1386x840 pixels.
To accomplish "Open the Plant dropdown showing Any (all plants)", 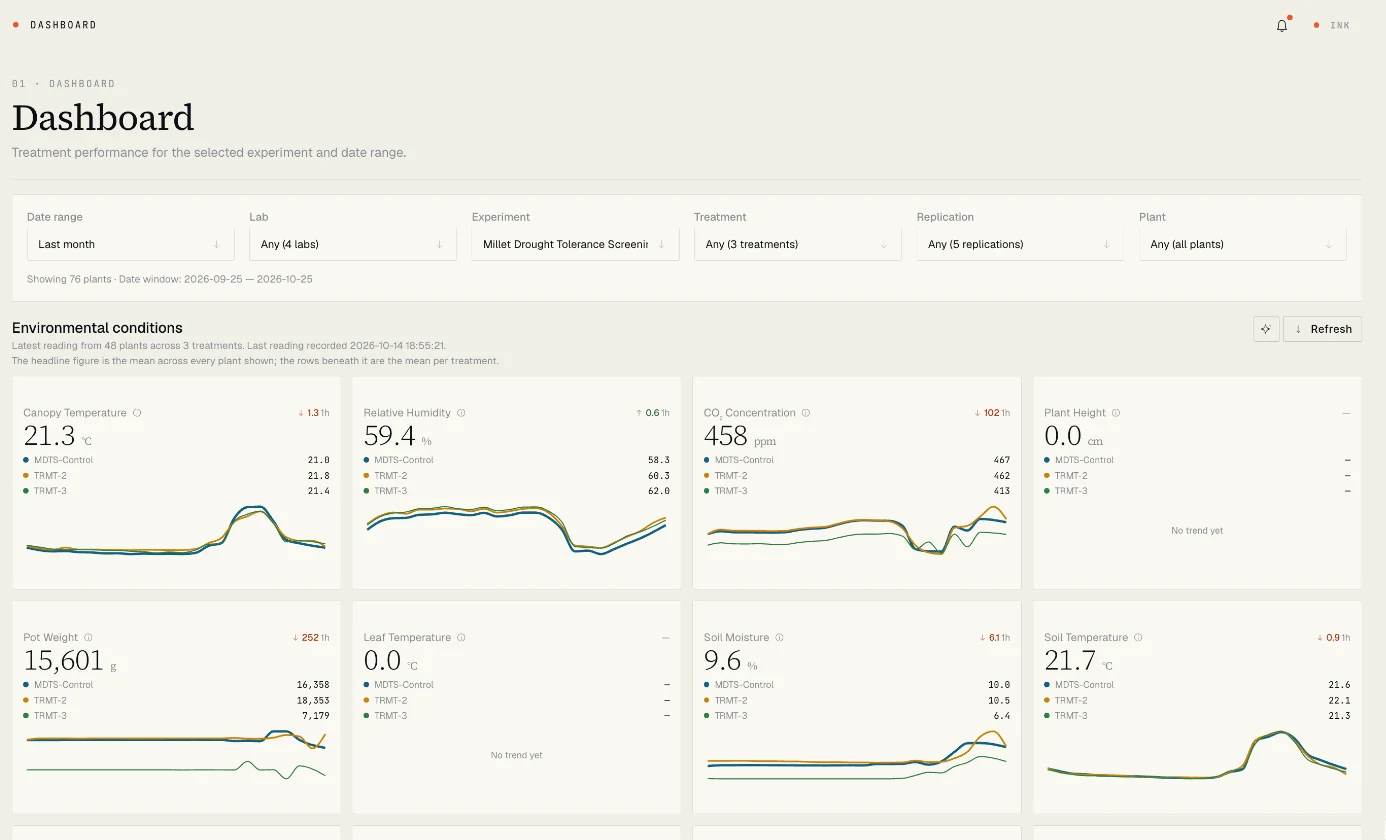I will tap(1243, 244).
